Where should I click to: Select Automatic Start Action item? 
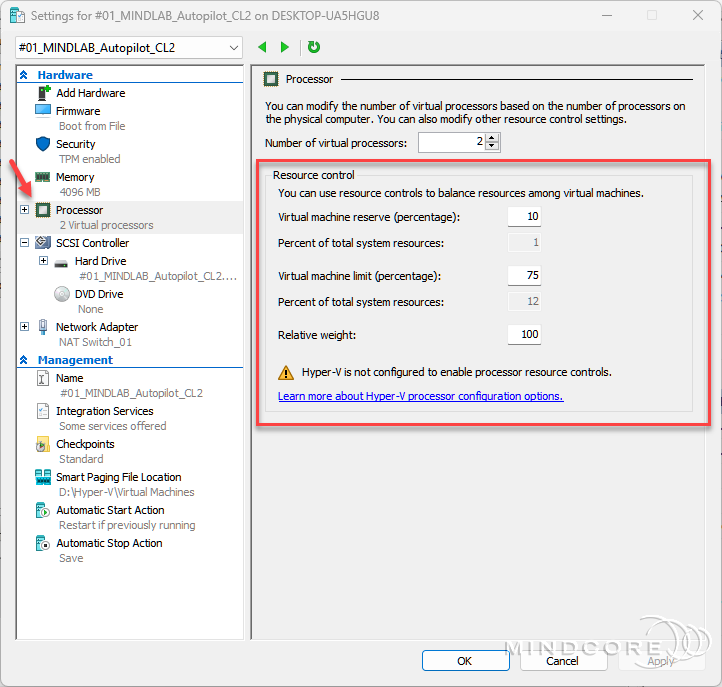pos(110,510)
